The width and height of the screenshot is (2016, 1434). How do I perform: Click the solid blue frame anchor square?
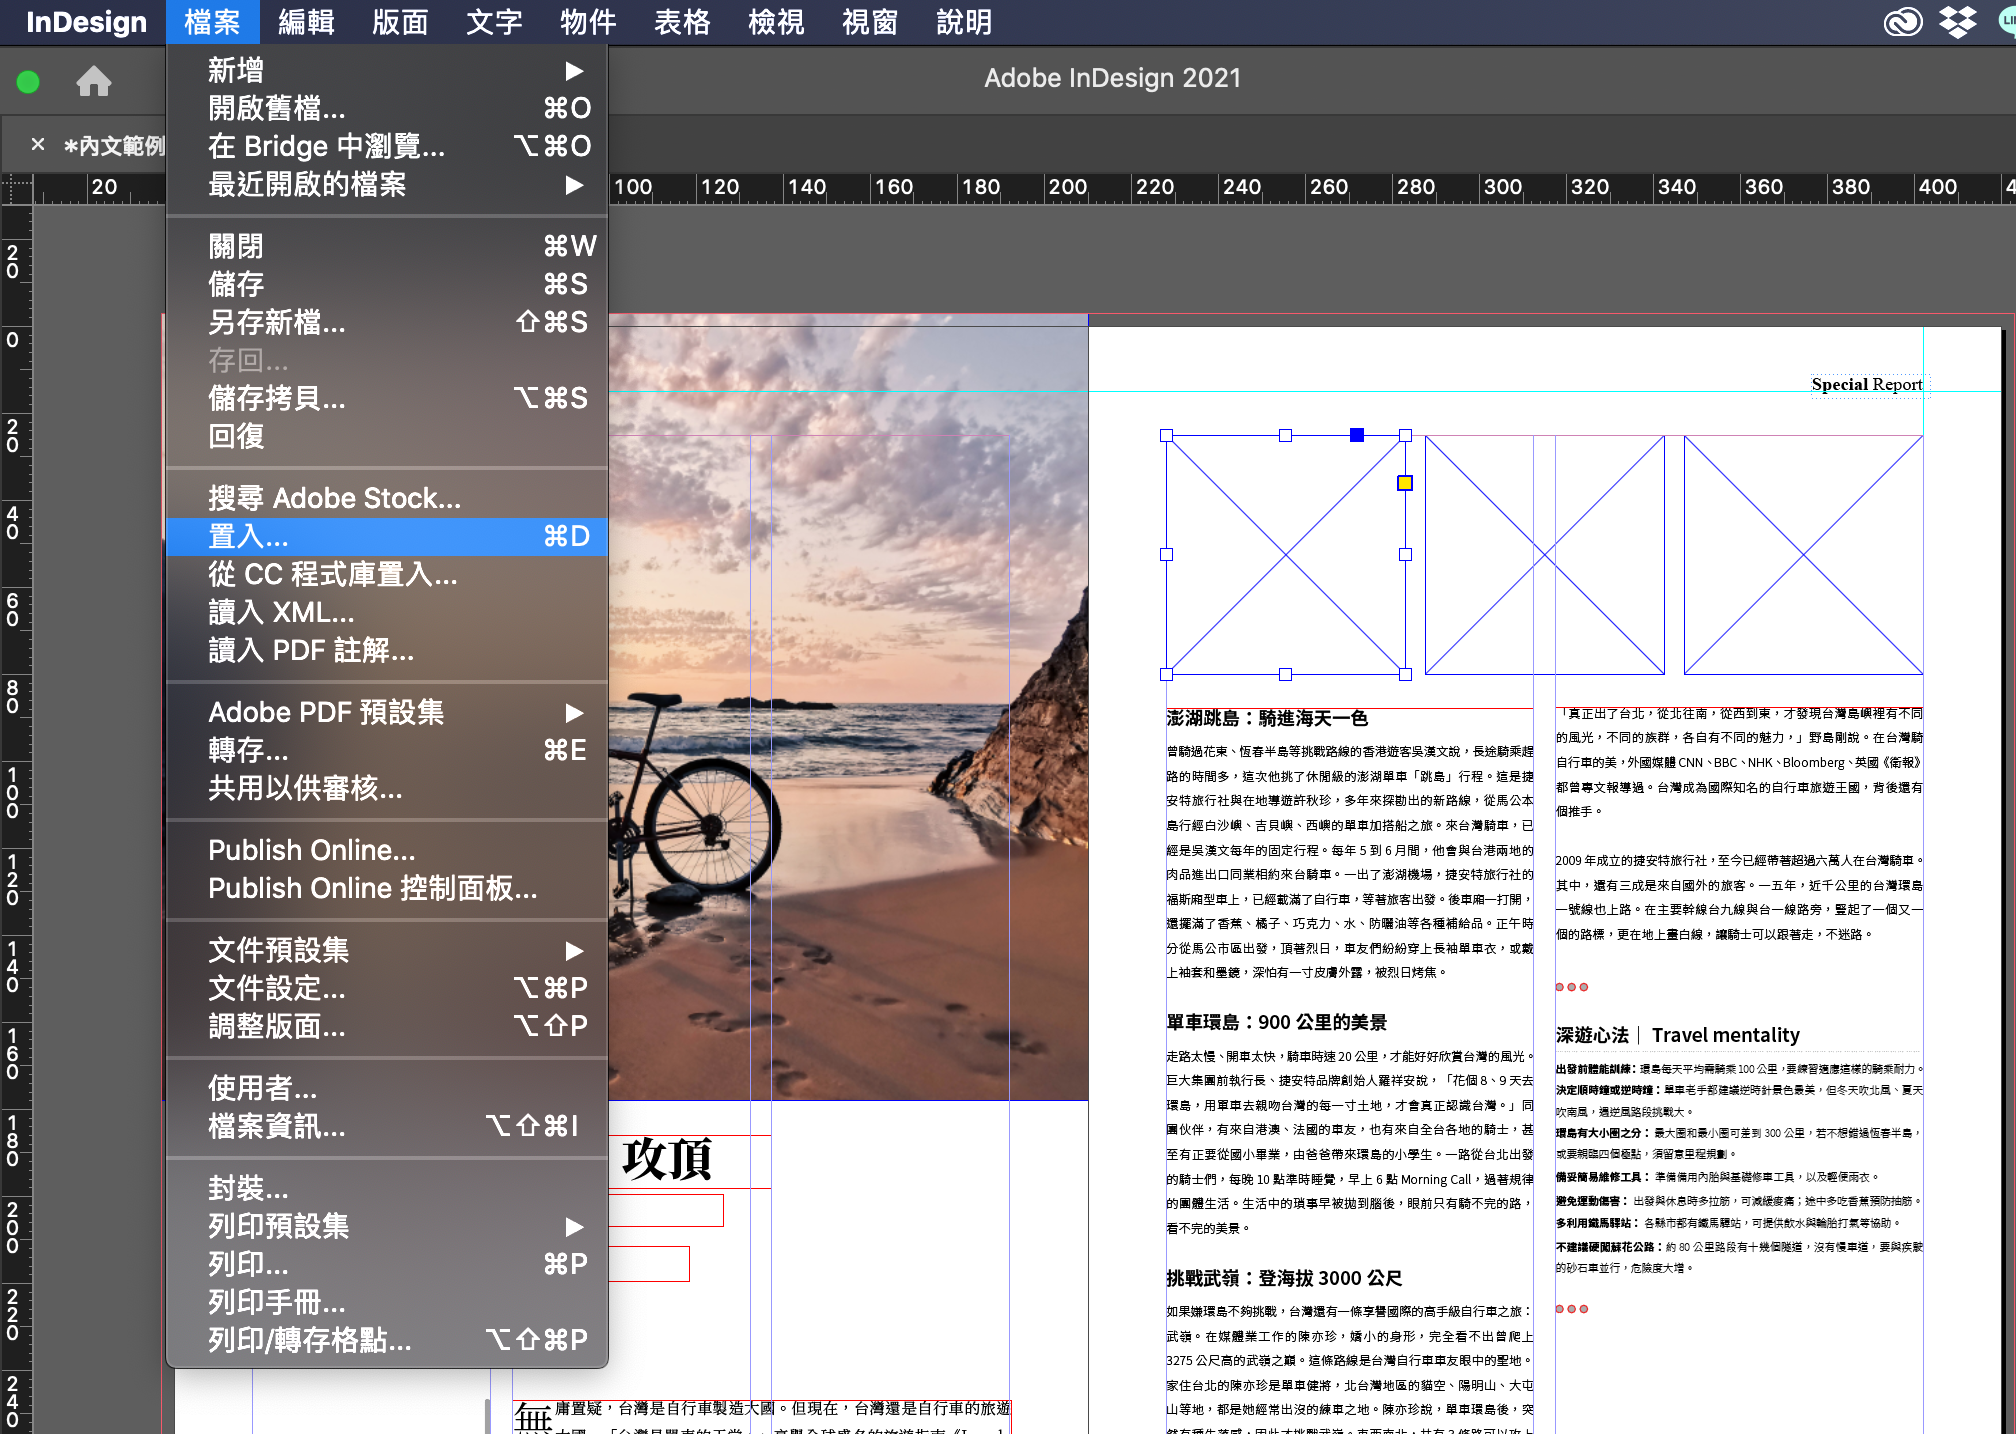(1357, 435)
